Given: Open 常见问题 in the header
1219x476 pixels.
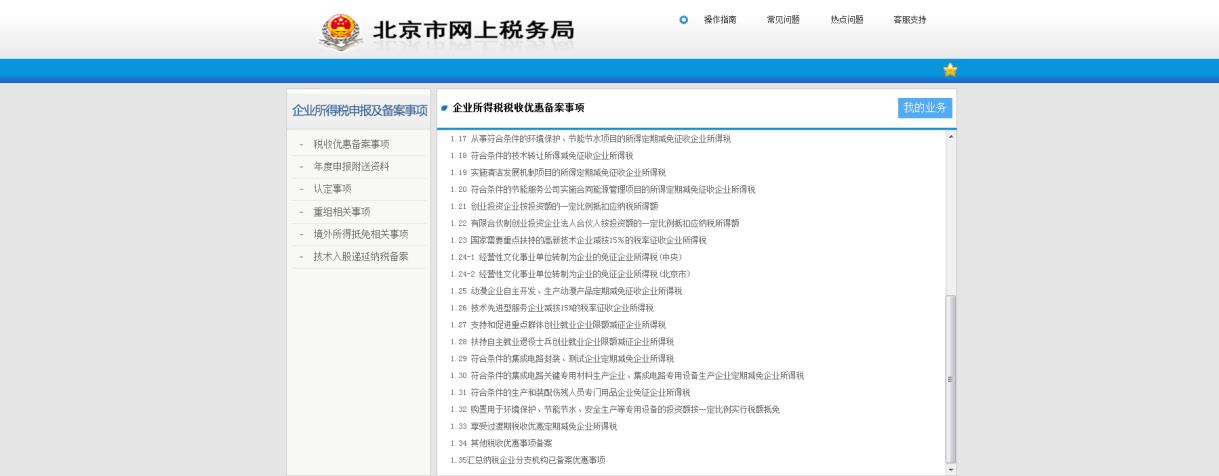Looking at the screenshot, I should (x=783, y=19).
